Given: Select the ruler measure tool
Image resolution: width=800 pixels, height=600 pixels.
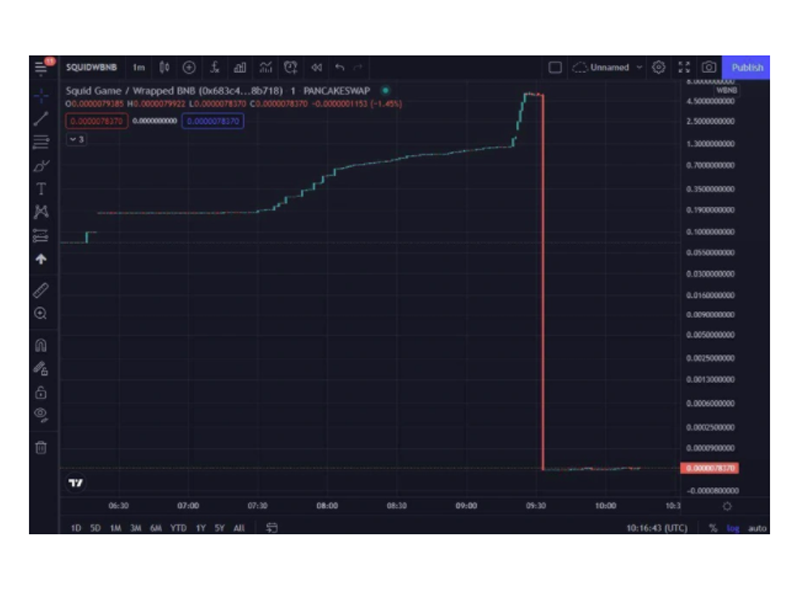Looking at the screenshot, I should pos(41,290).
